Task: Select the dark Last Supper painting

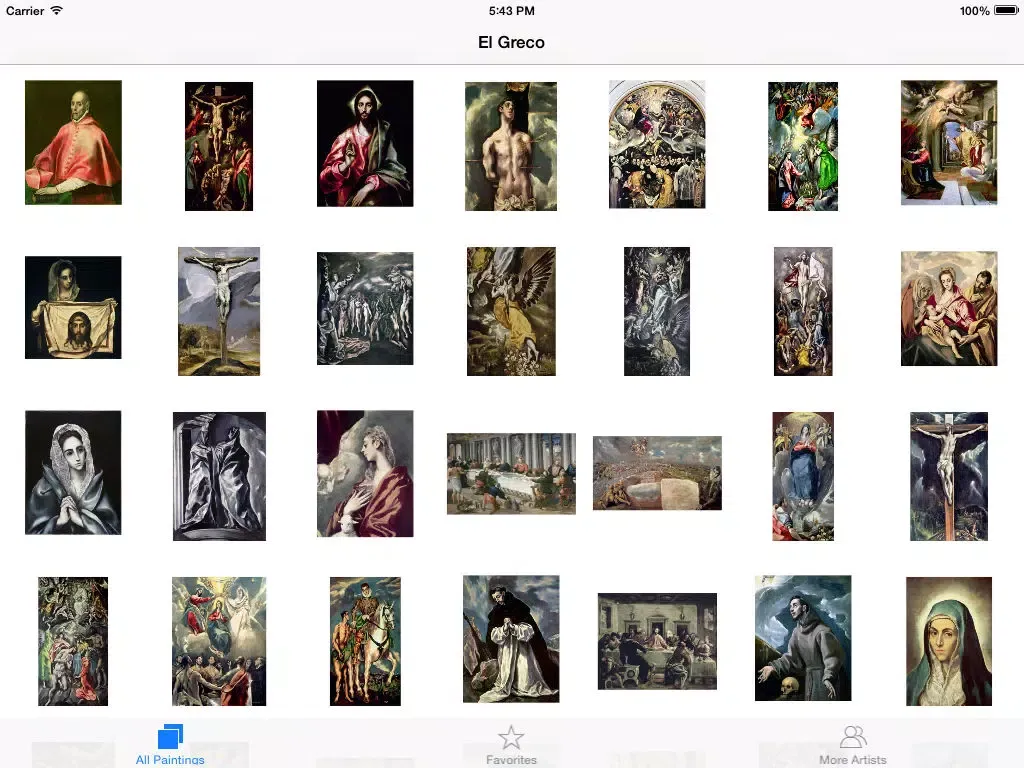Action: pyautogui.click(x=657, y=641)
